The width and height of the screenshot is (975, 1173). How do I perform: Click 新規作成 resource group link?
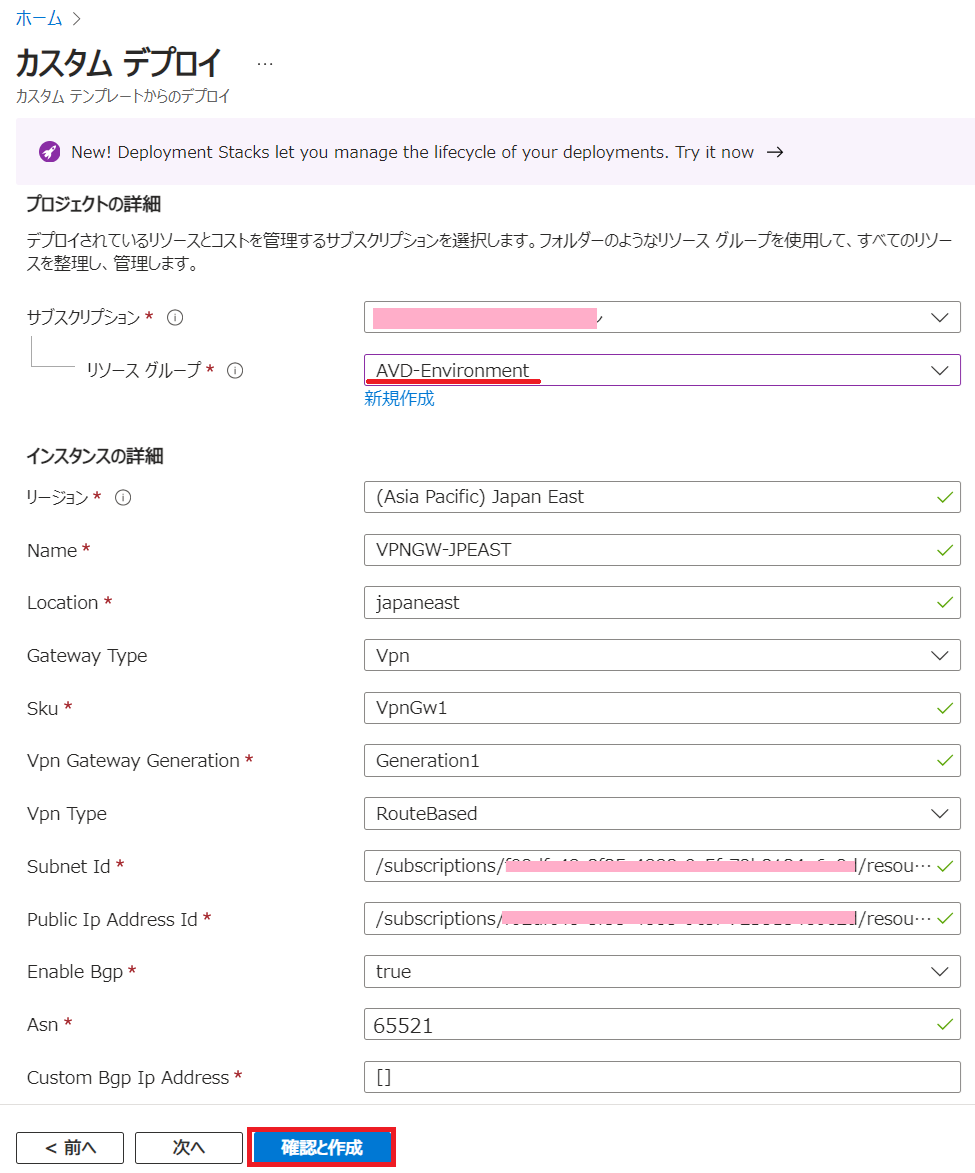coord(399,399)
